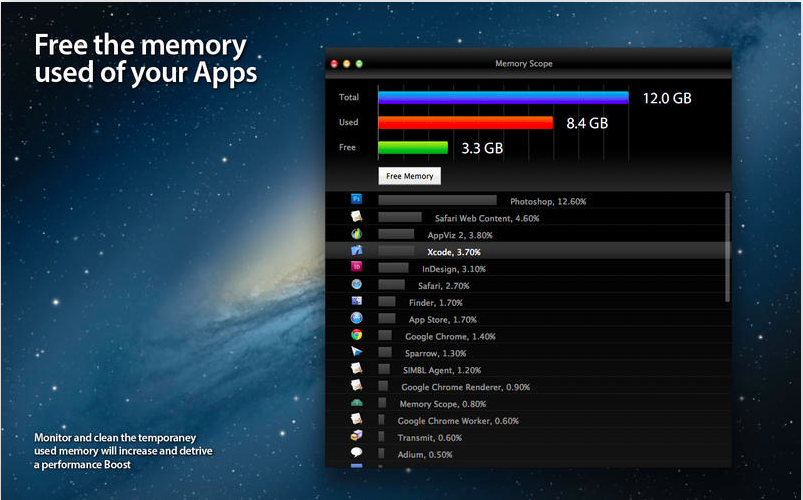
Task: Click the Safari Web Content usage bar
Action: click(x=400, y=217)
